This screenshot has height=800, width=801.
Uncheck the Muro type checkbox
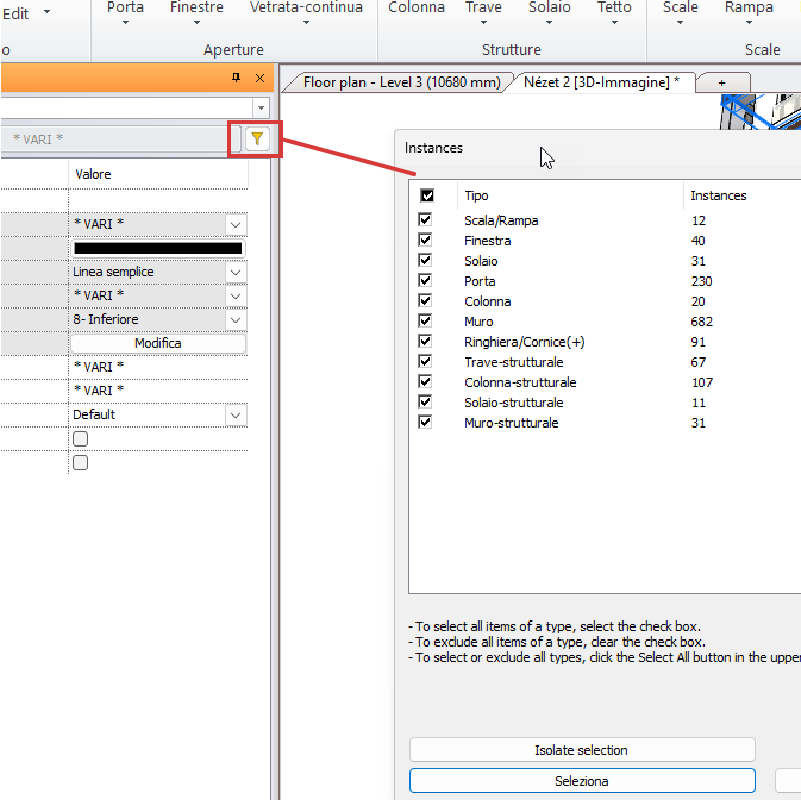[426, 321]
